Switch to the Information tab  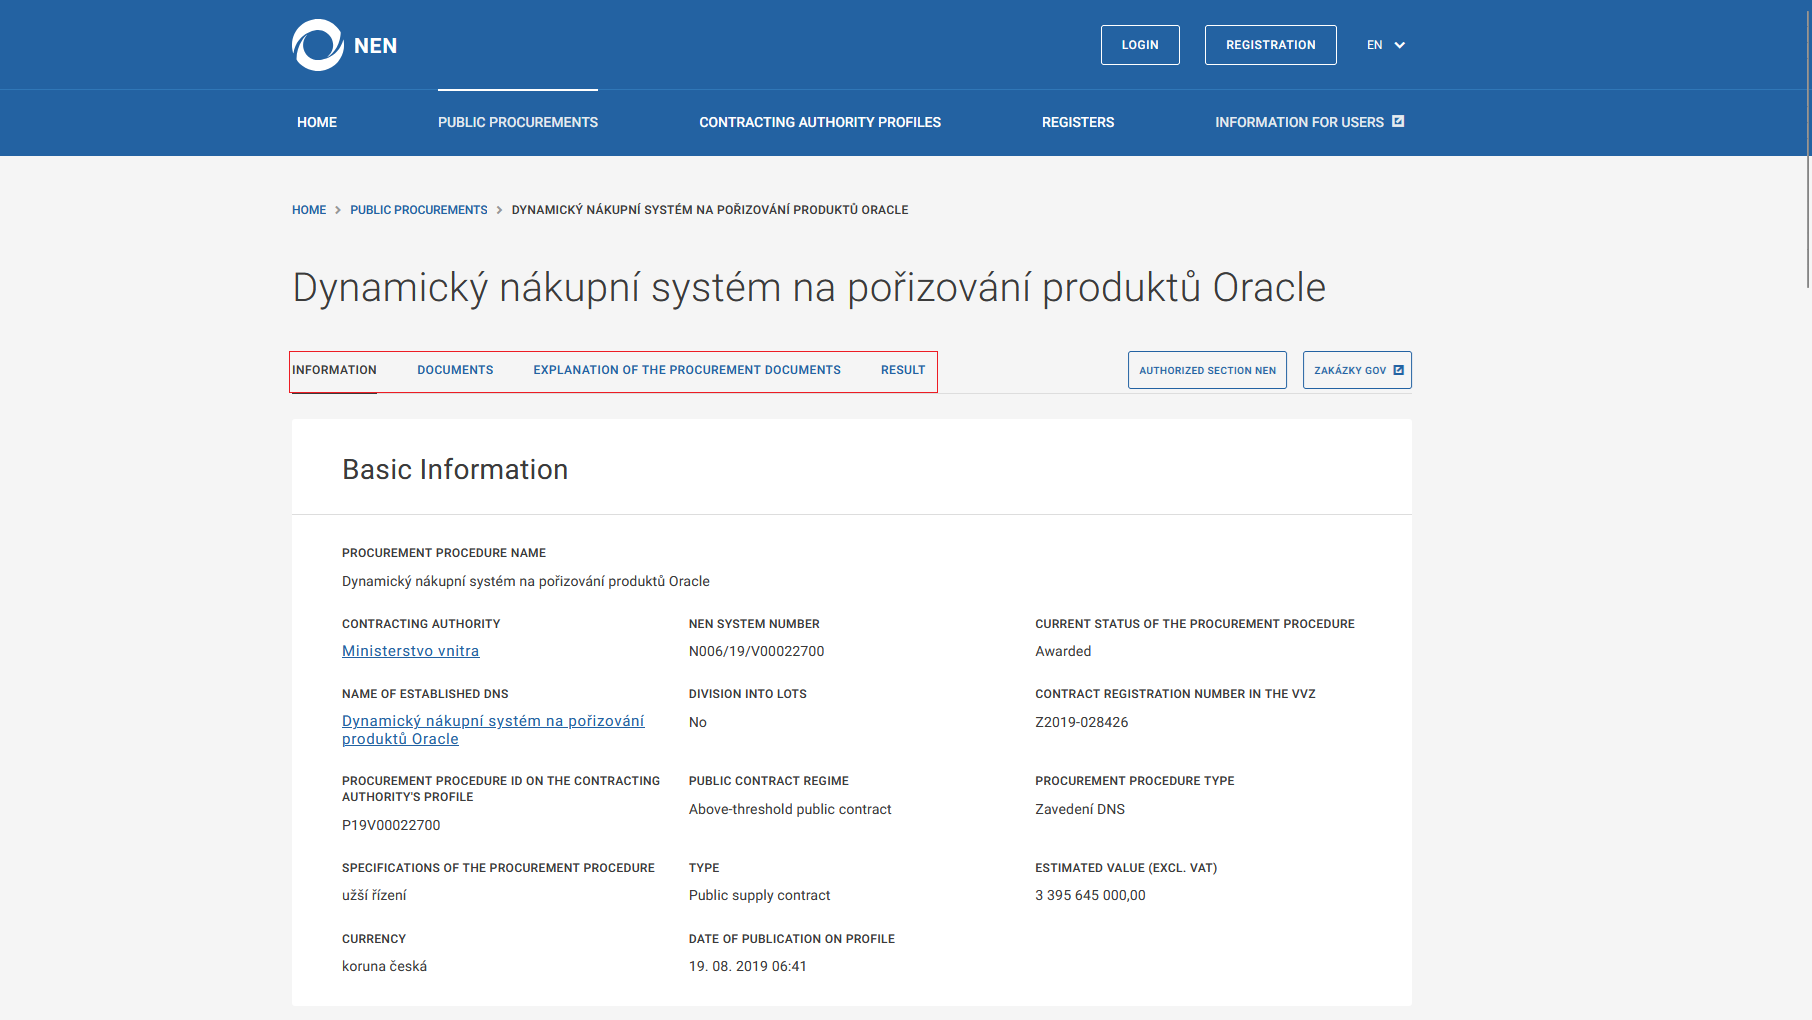(334, 370)
